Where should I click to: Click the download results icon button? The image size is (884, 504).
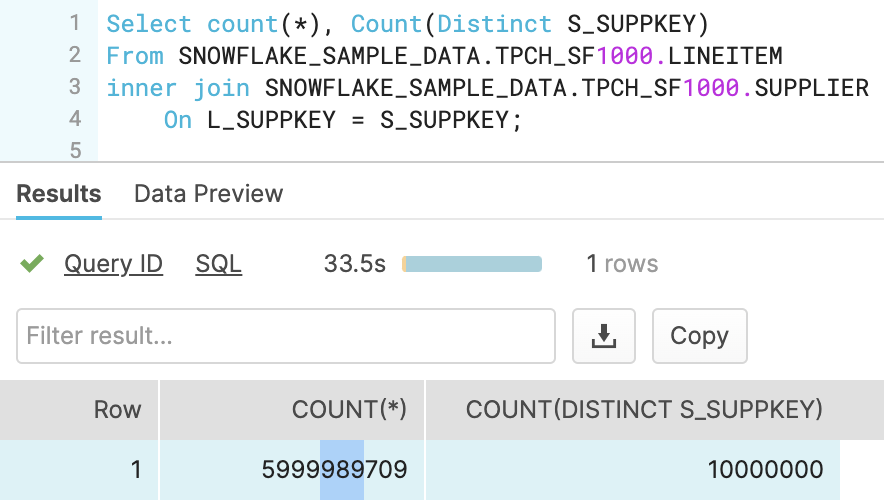[603, 336]
